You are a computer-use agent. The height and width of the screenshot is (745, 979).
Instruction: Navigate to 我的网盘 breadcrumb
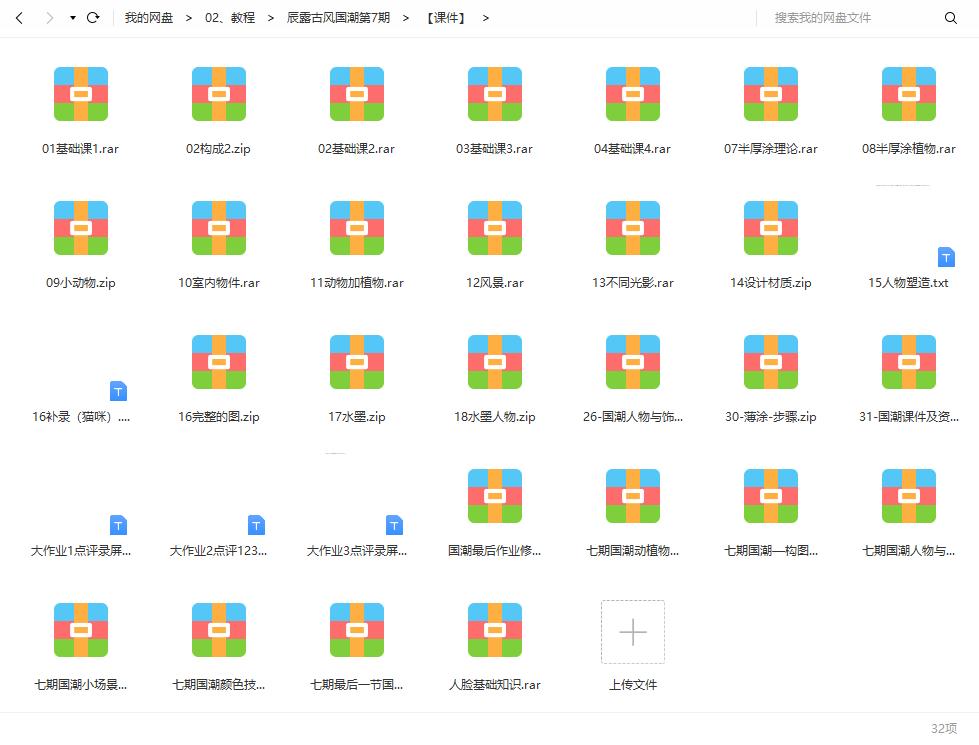point(149,17)
